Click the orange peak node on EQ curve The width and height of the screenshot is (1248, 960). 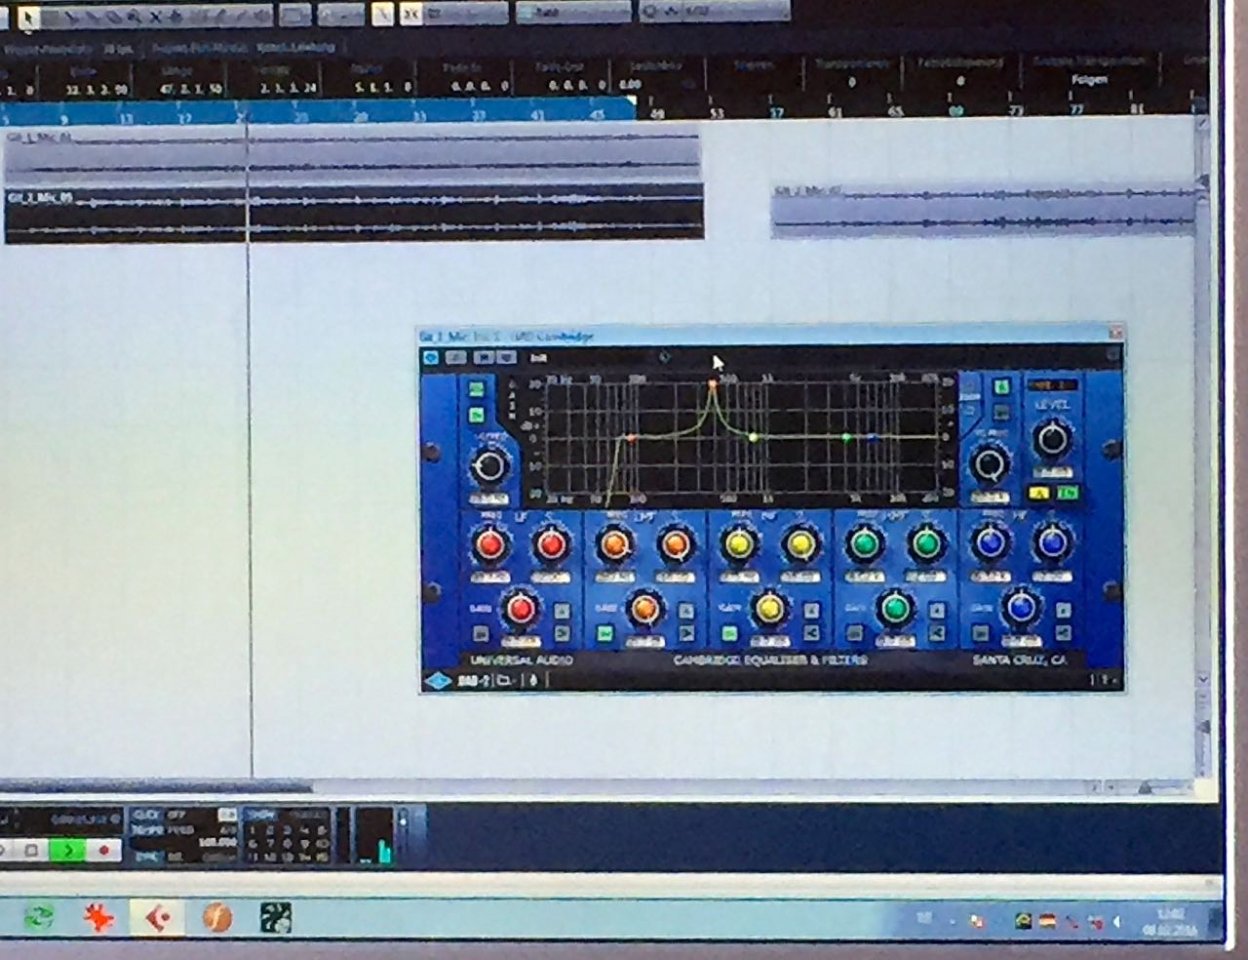712,384
